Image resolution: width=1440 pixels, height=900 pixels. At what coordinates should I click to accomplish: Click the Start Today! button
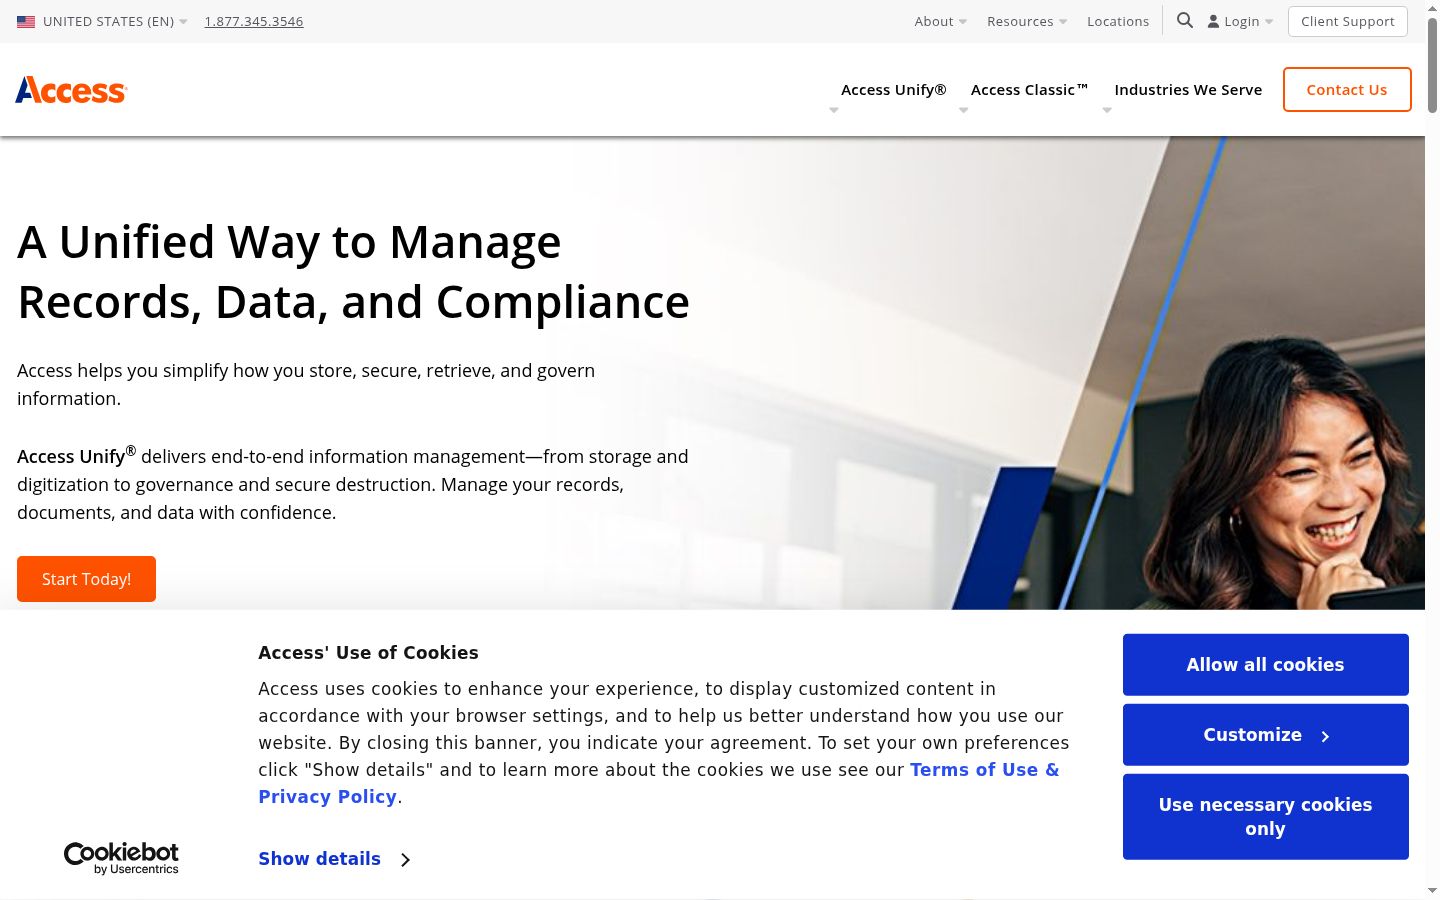[x=86, y=579]
